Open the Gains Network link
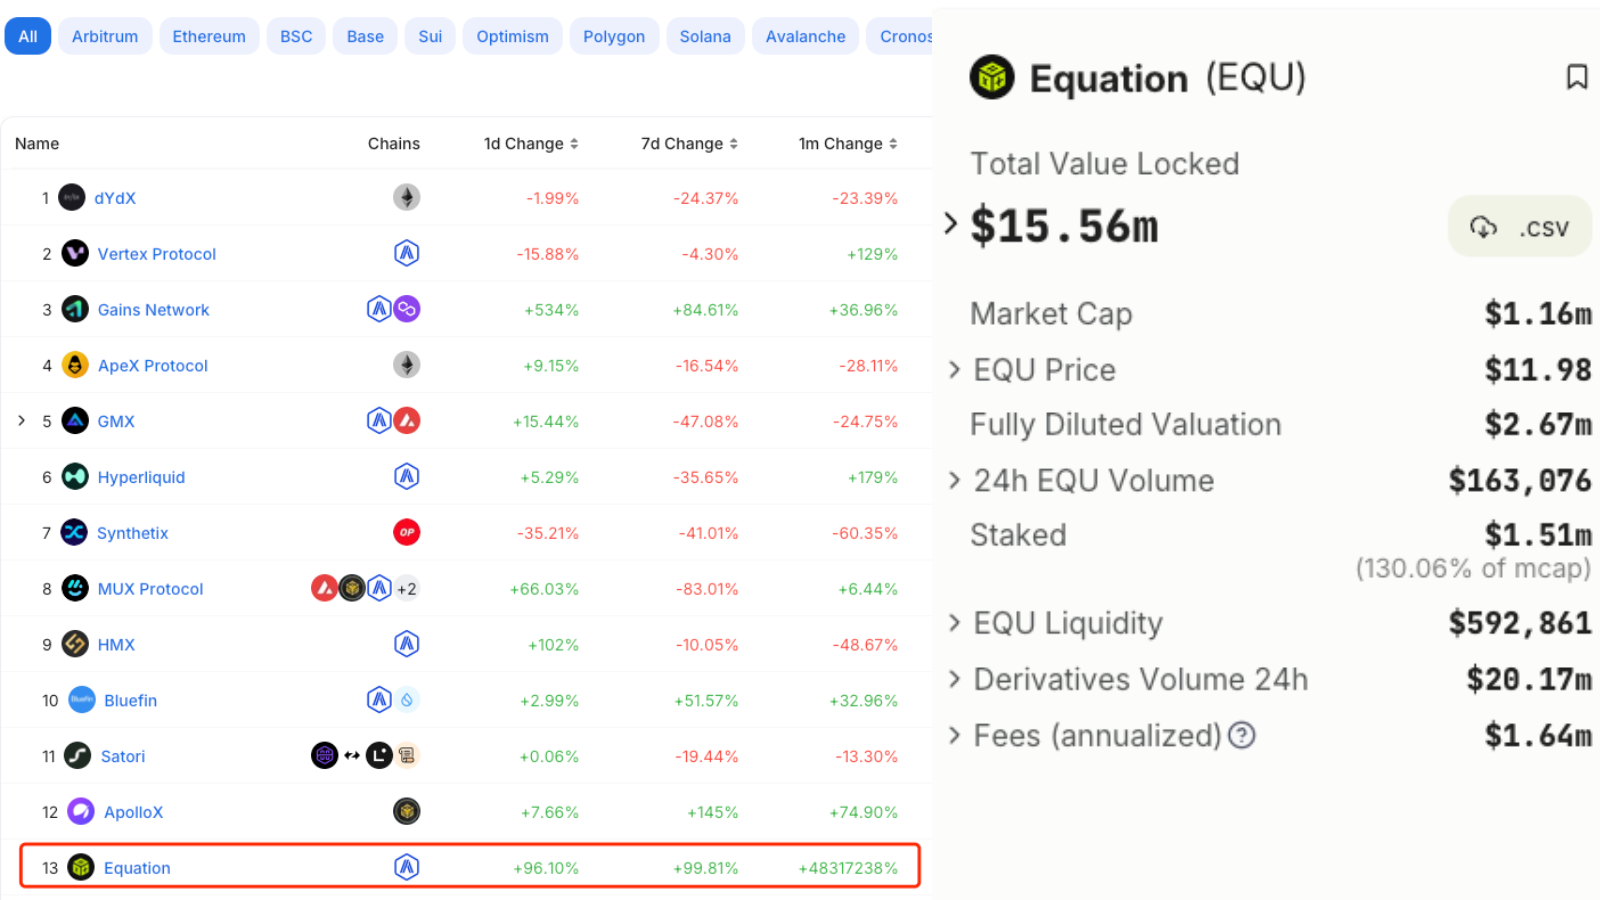Viewport: 1600px width, 900px height. pos(154,310)
